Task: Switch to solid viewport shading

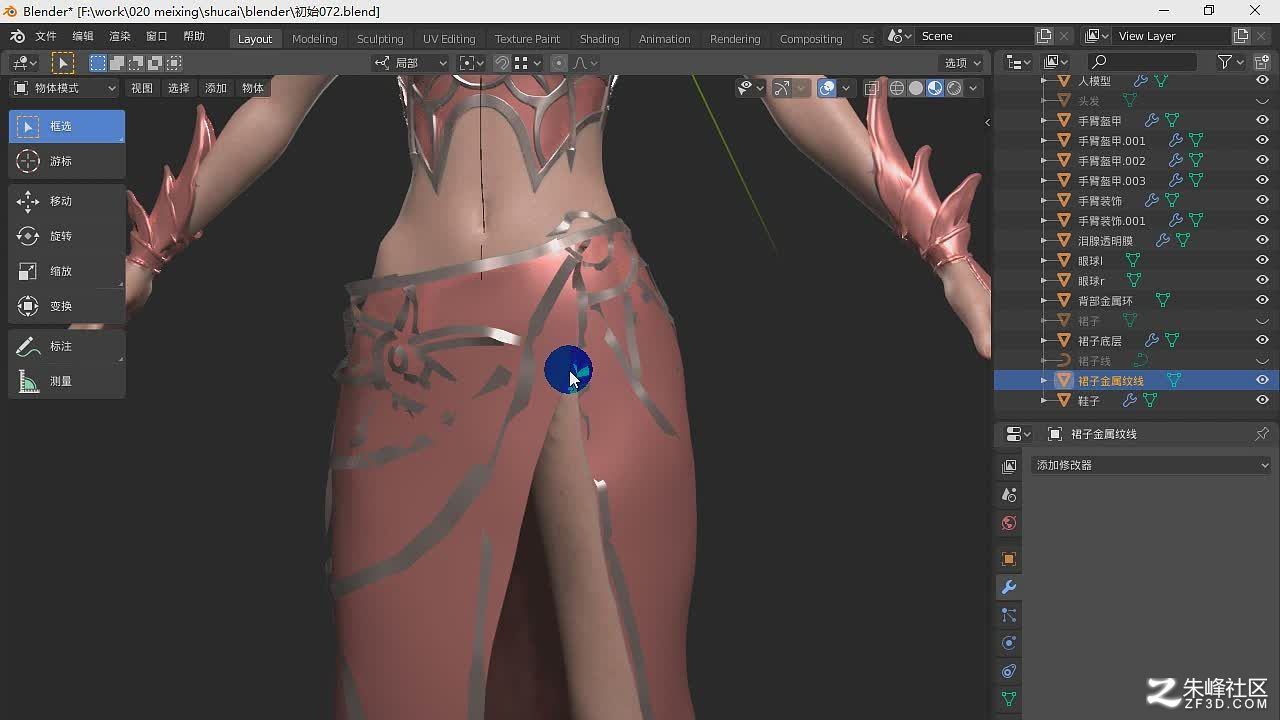Action: [x=916, y=88]
